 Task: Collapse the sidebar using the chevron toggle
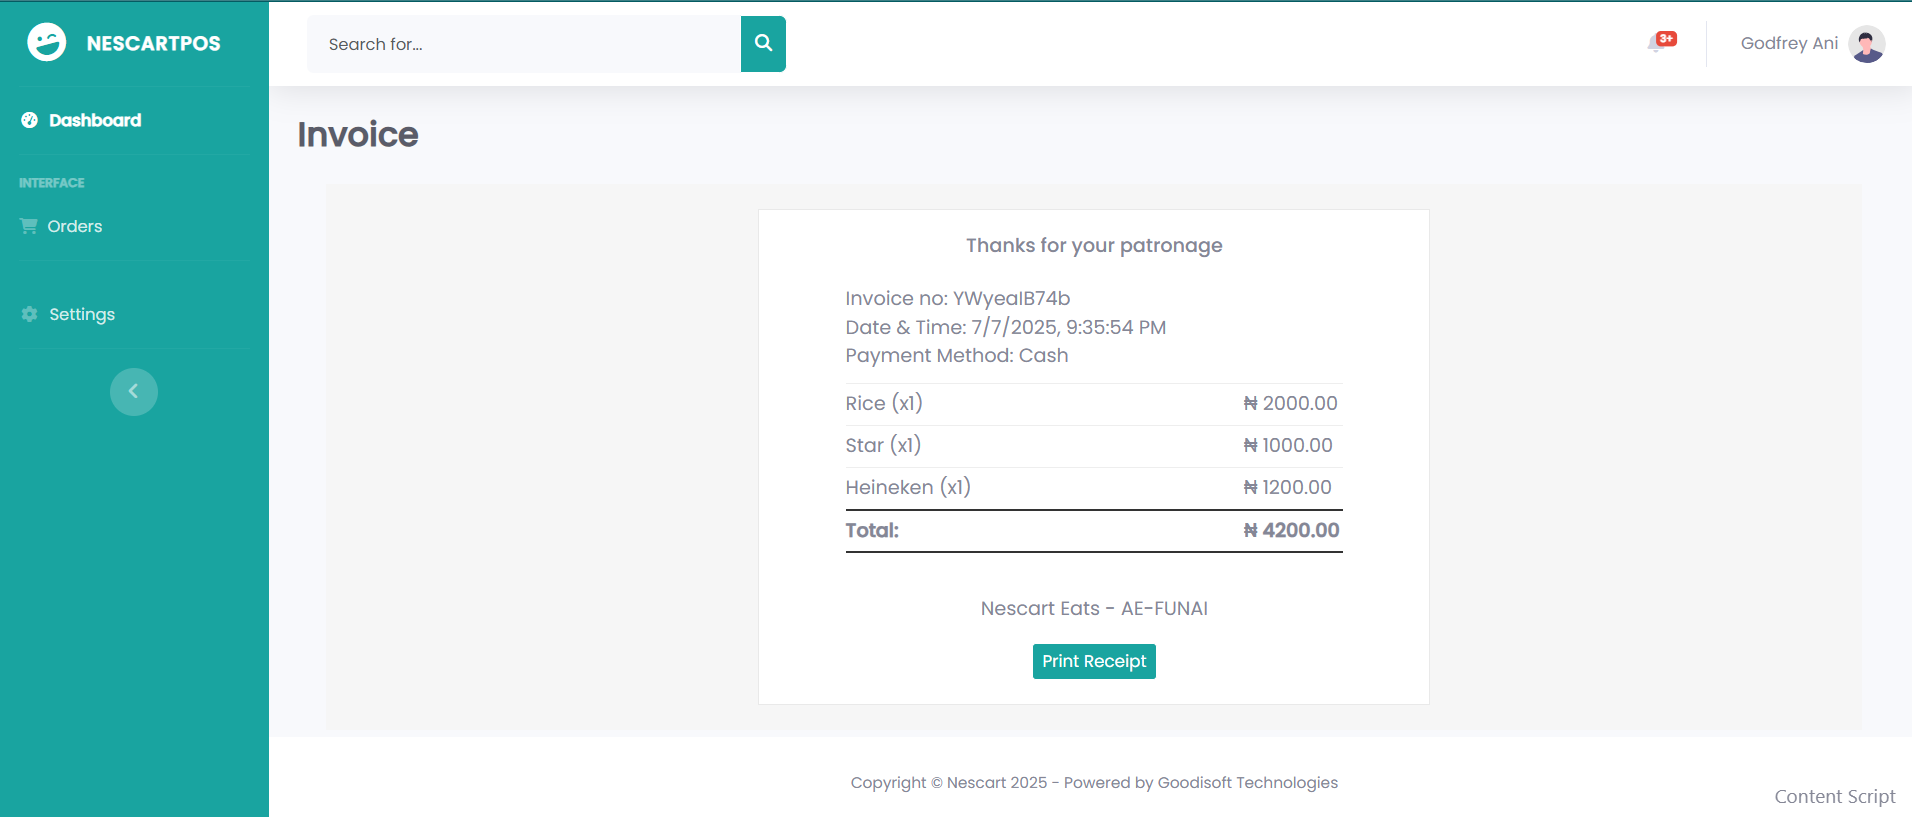click(134, 392)
